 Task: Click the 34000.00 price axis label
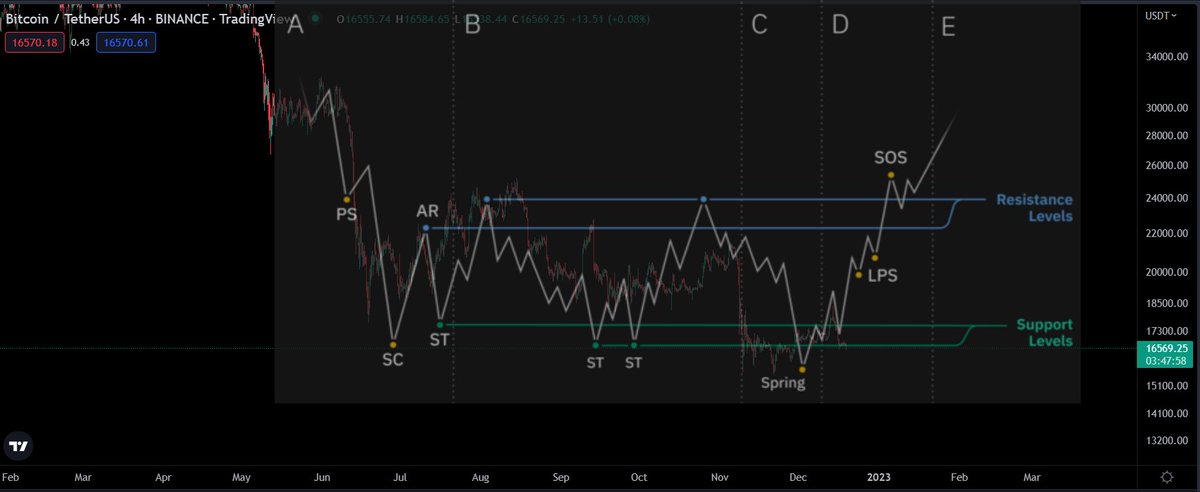pyautogui.click(x=1165, y=57)
